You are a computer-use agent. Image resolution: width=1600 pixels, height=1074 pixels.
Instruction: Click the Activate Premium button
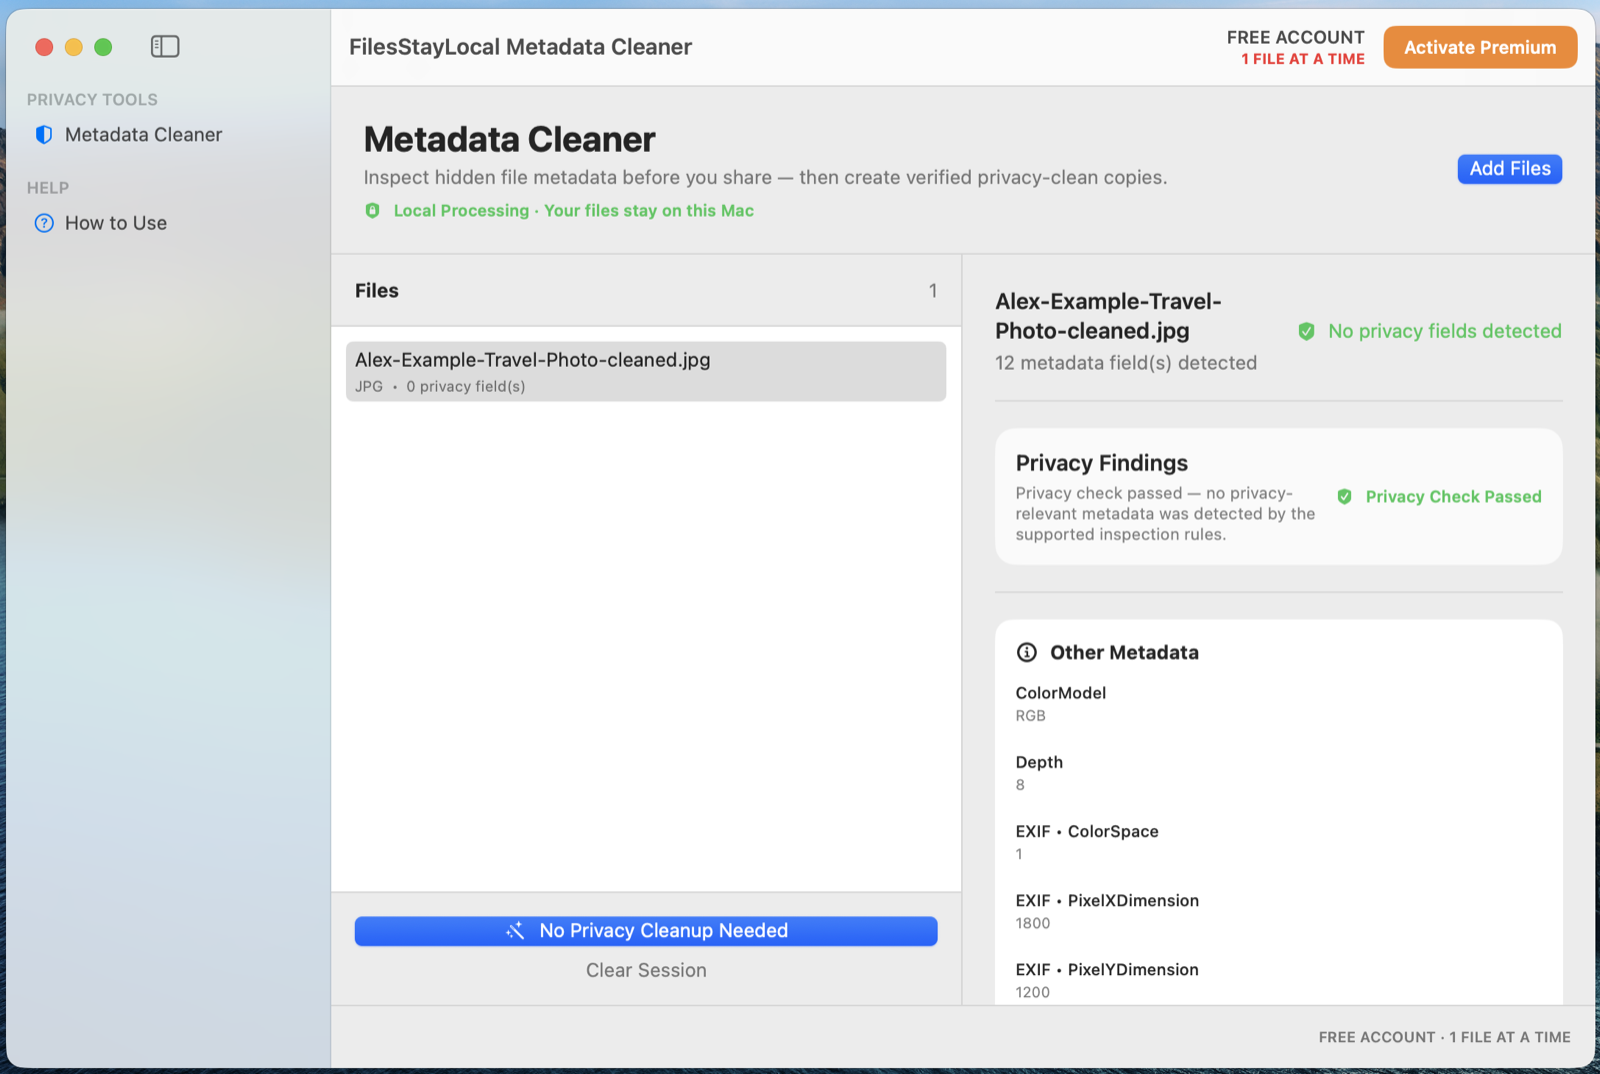tap(1480, 47)
